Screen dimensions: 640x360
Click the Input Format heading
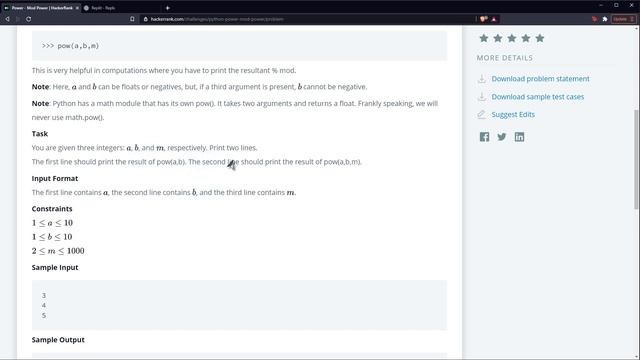[x=55, y=178]
